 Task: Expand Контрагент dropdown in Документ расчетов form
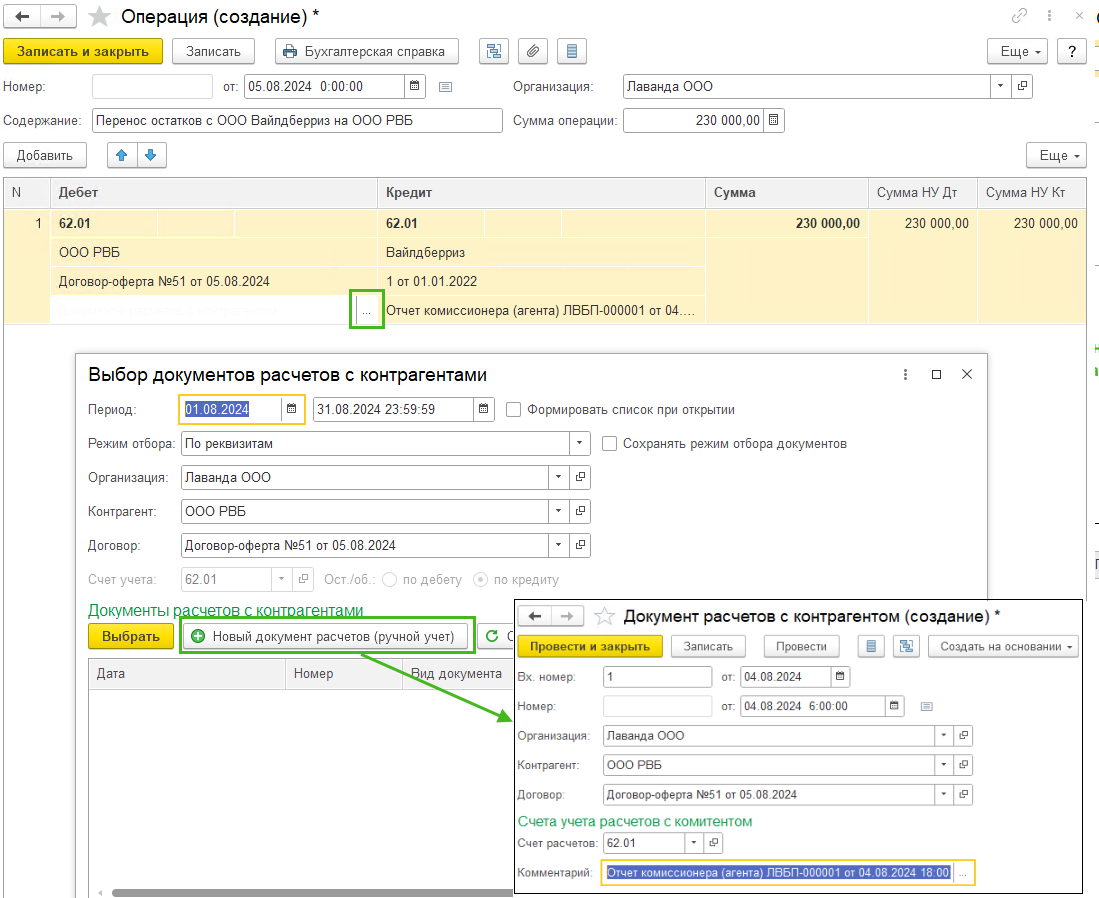point(944,765)
